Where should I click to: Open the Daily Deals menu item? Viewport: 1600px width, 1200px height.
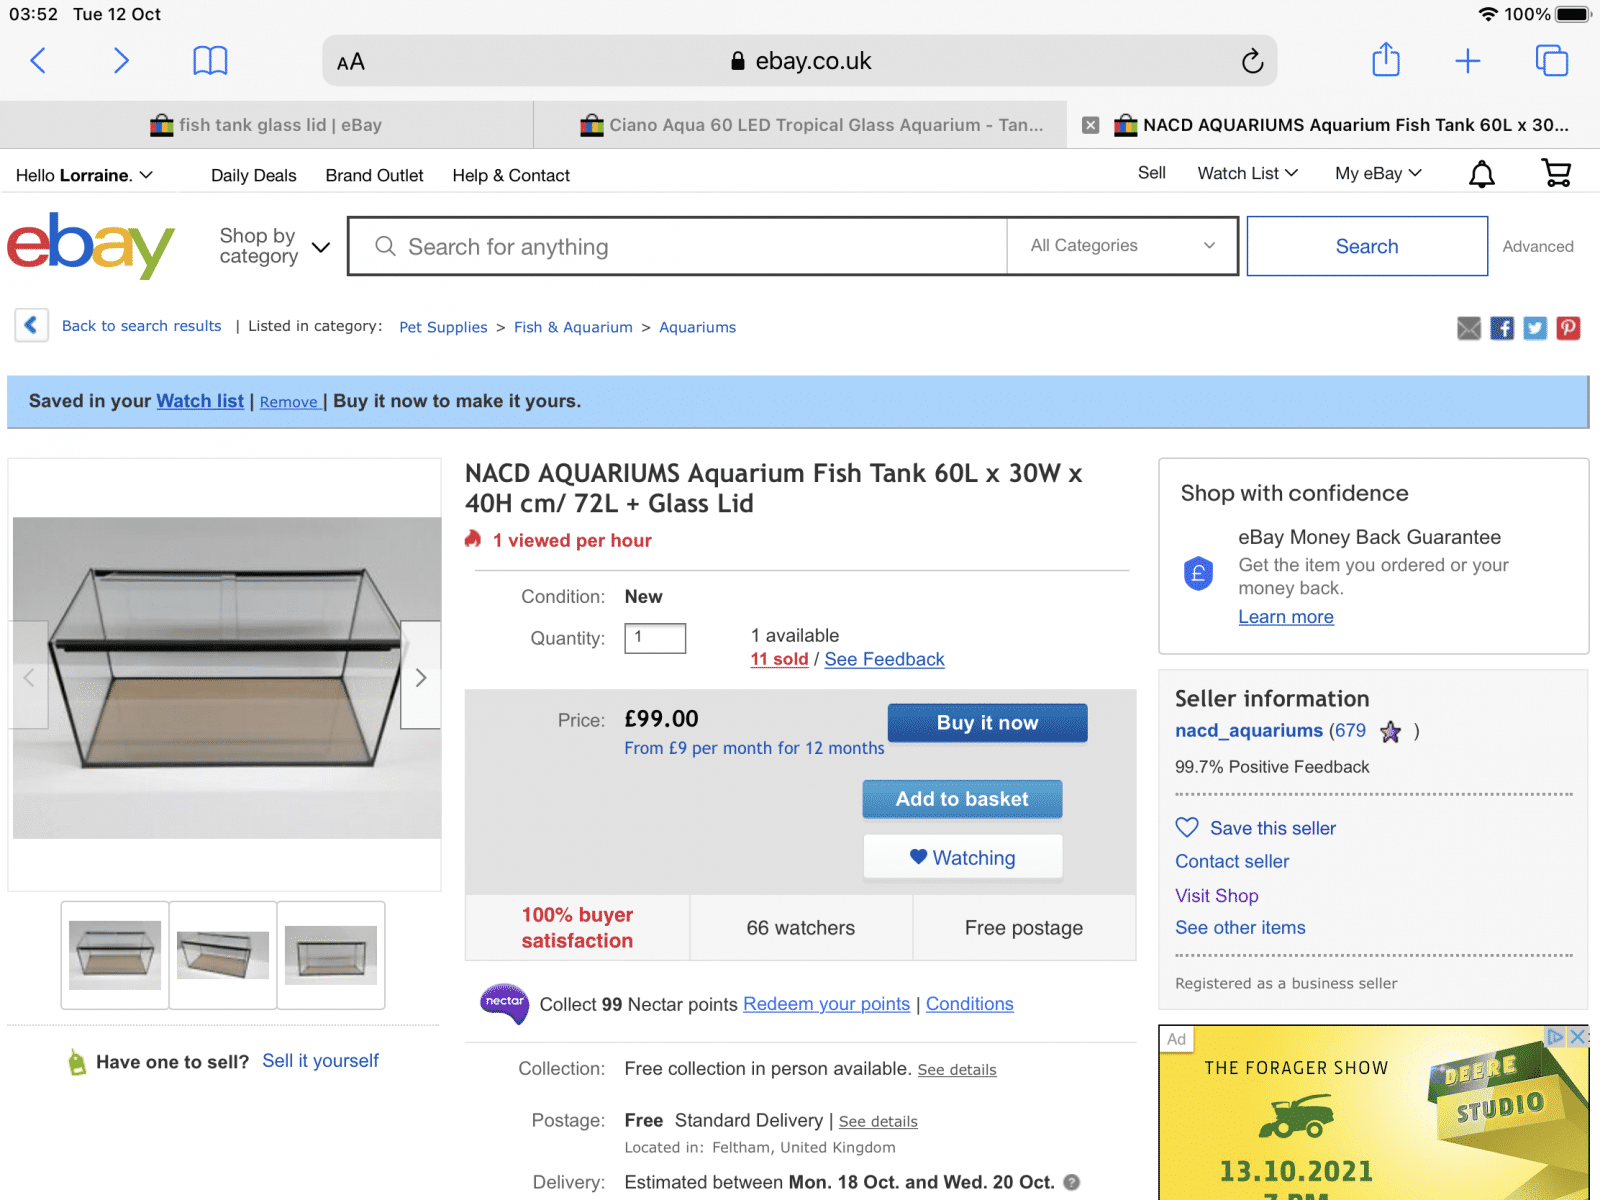(253, 175)
